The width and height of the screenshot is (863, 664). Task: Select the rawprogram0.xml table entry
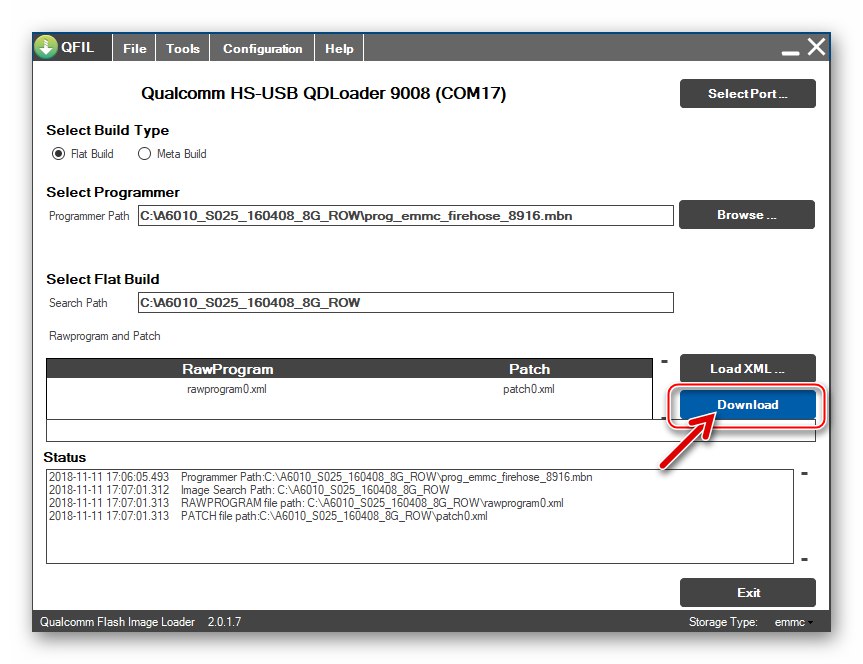click(227, 389)
